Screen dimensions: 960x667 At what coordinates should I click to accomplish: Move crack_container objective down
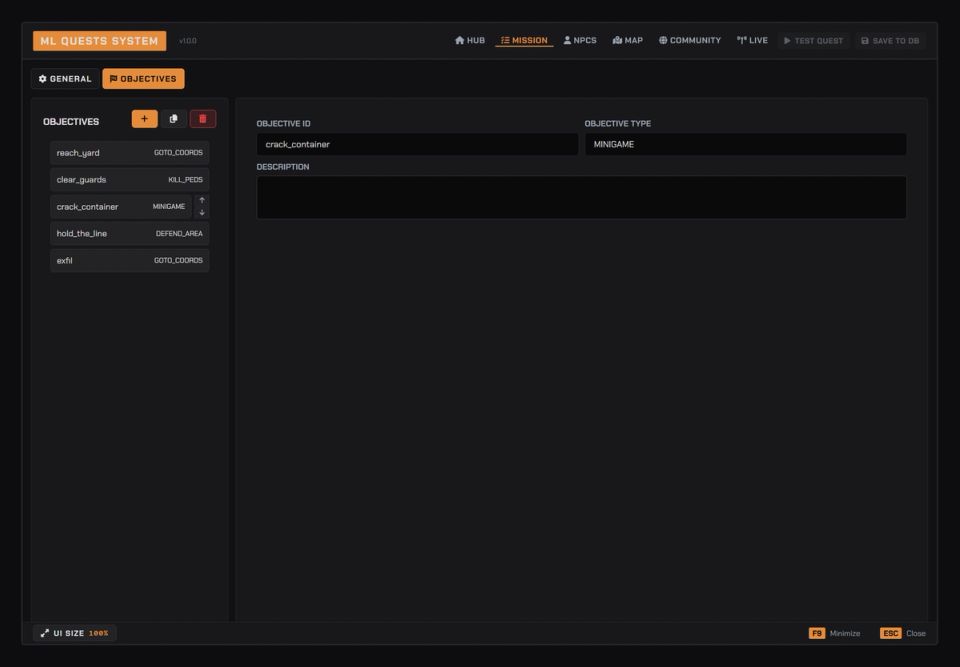(x=202, y=213)
